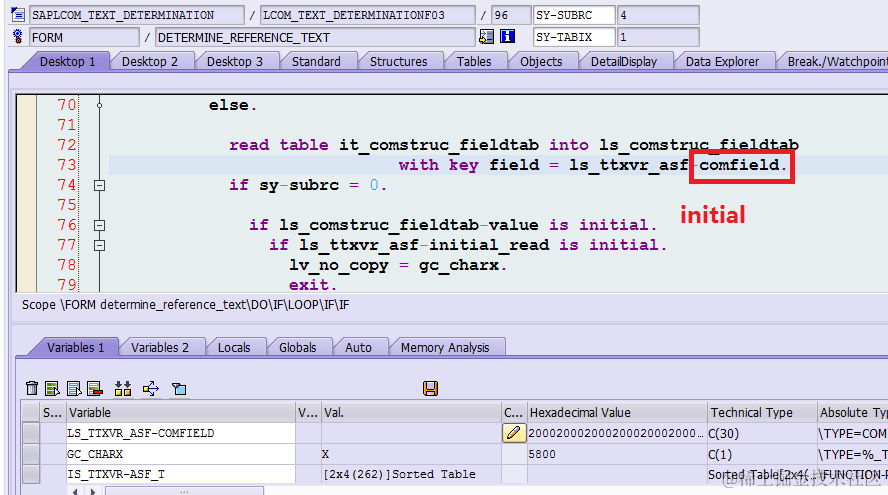Open the Memory Analysis tab
Viewport: 888px width, 495px height.
[x=445, y=347]
